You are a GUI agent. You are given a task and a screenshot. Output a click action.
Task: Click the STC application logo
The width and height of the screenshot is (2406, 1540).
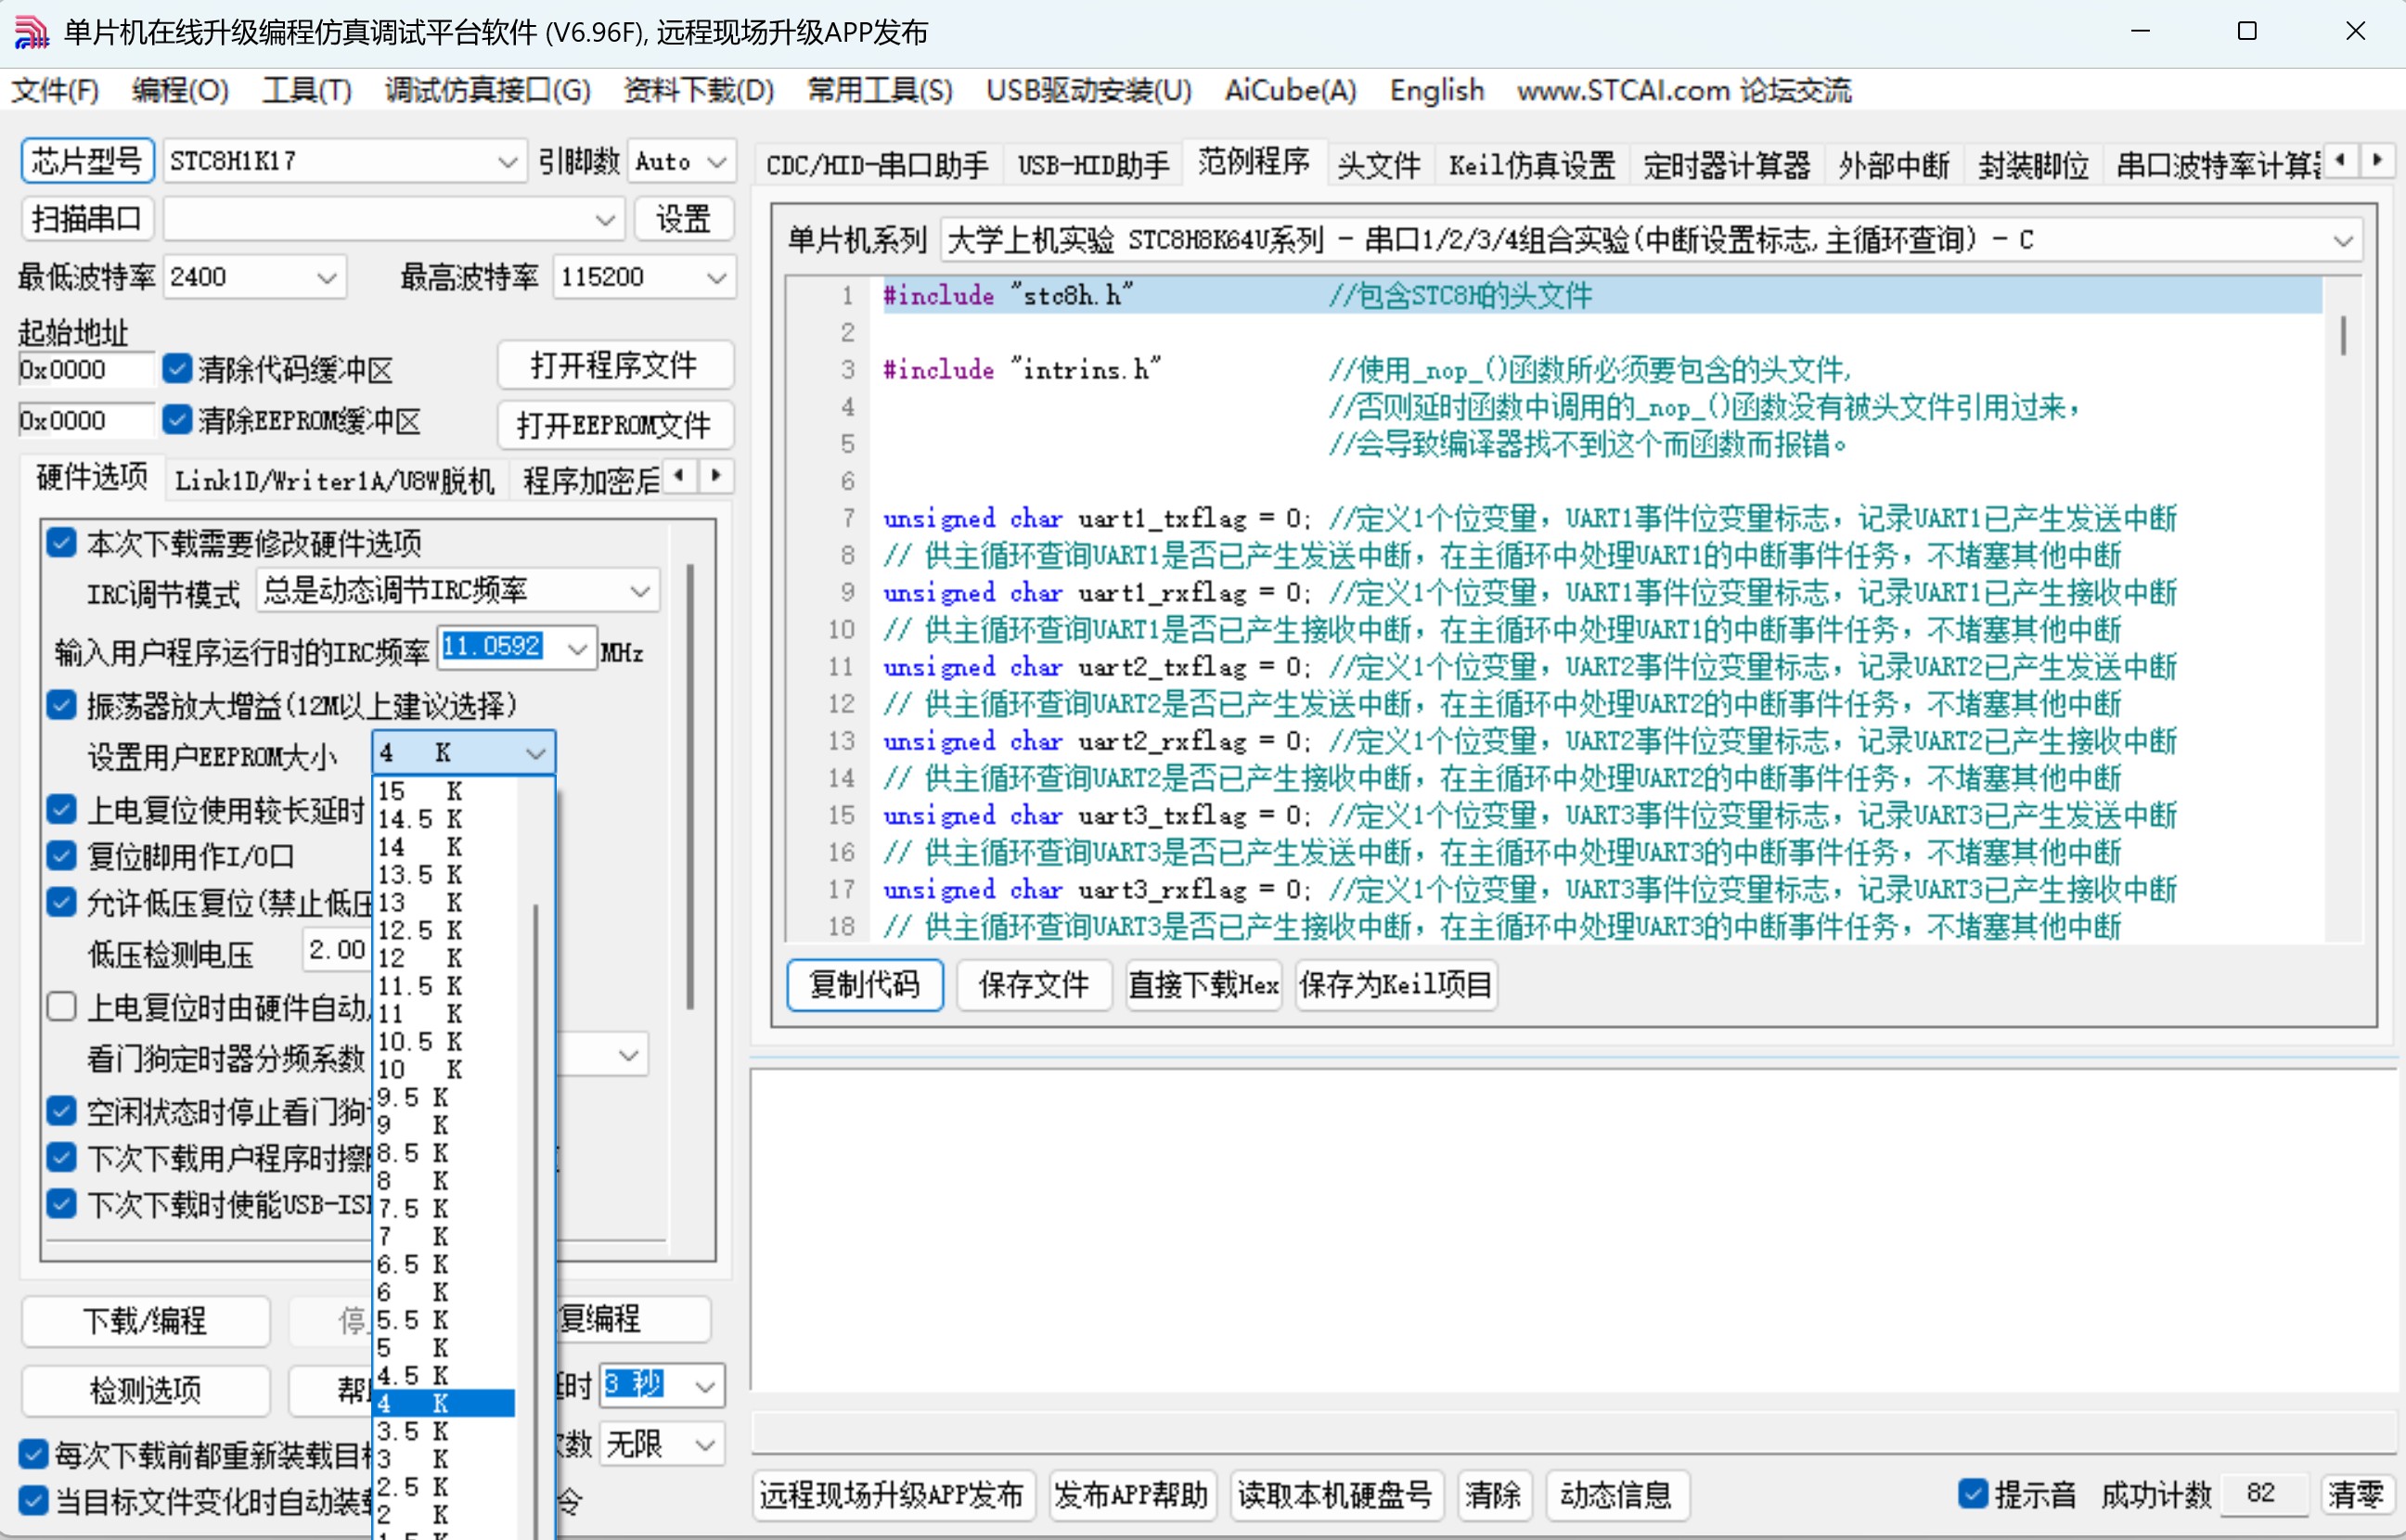pos(30,31)
